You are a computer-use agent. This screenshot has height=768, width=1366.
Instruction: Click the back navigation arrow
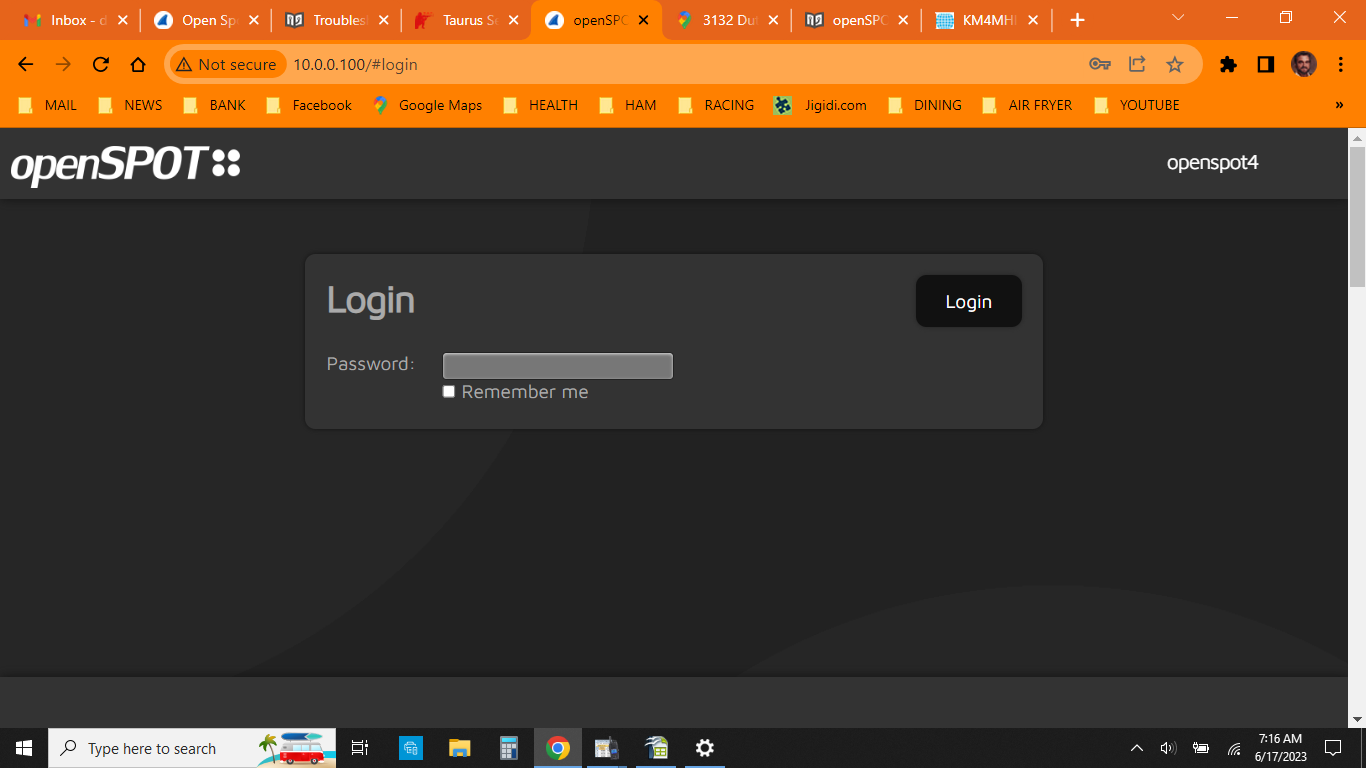25,63
